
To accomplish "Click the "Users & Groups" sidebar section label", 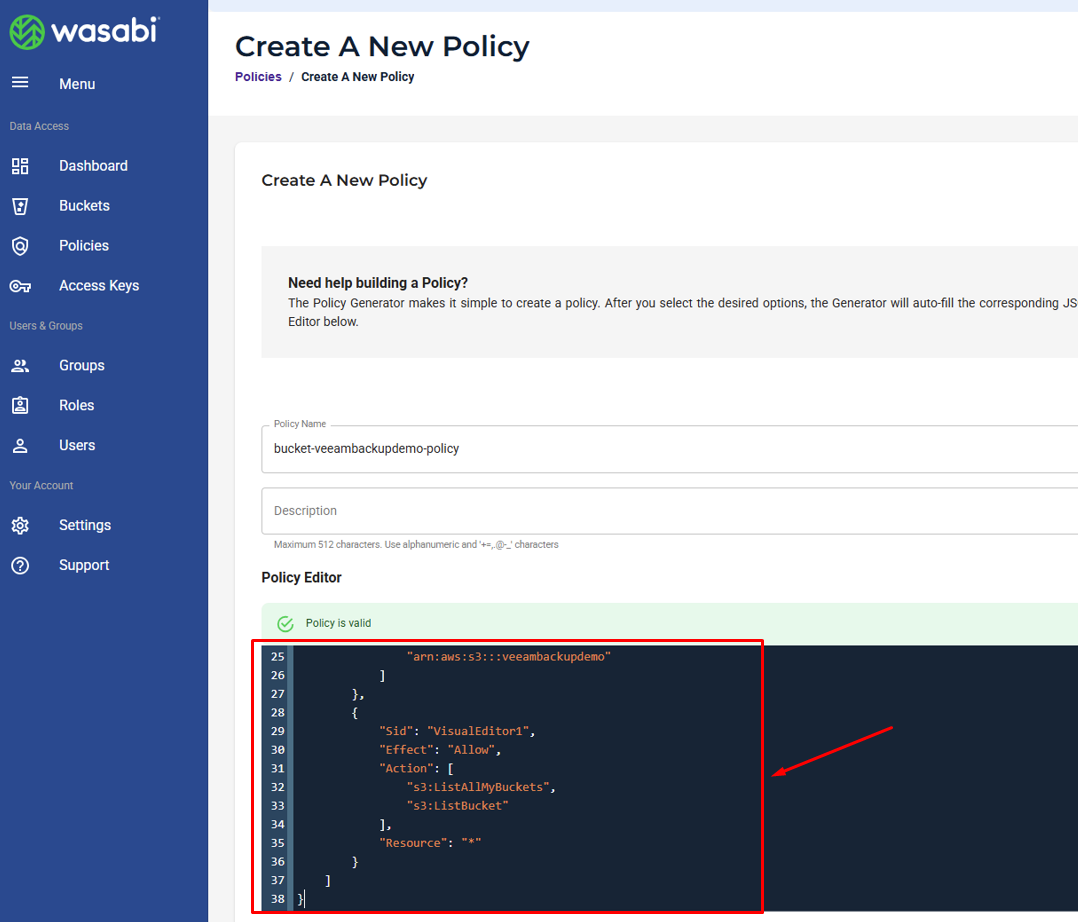I will point(46,325).
